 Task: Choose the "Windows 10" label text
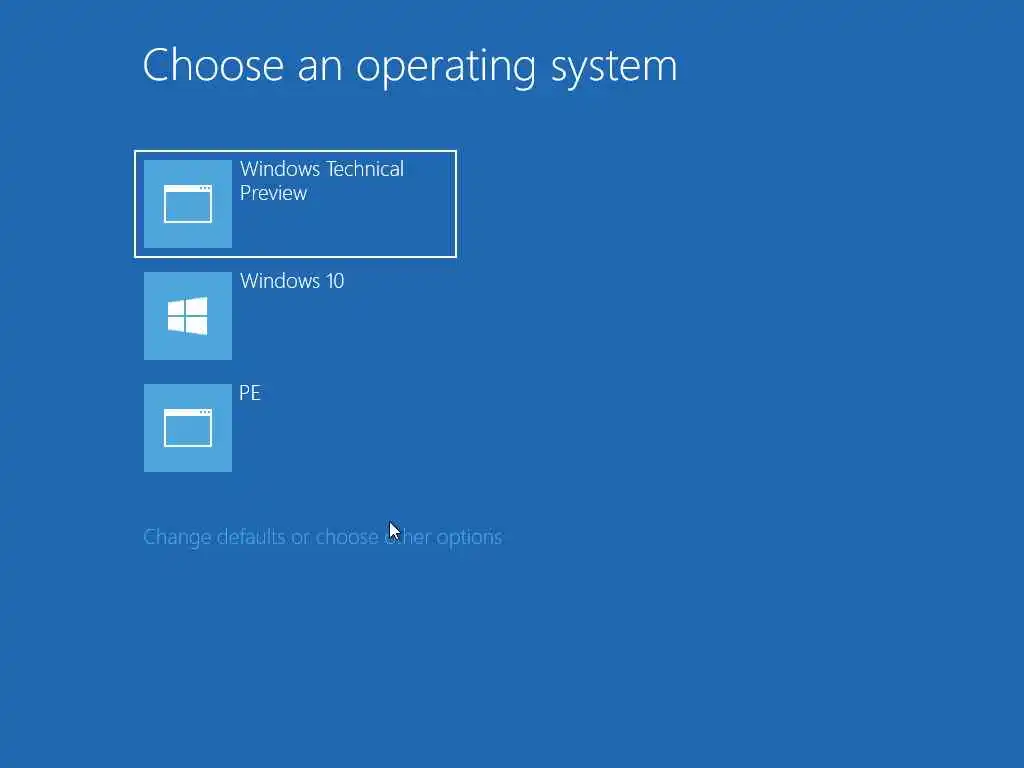pos(292,281)
